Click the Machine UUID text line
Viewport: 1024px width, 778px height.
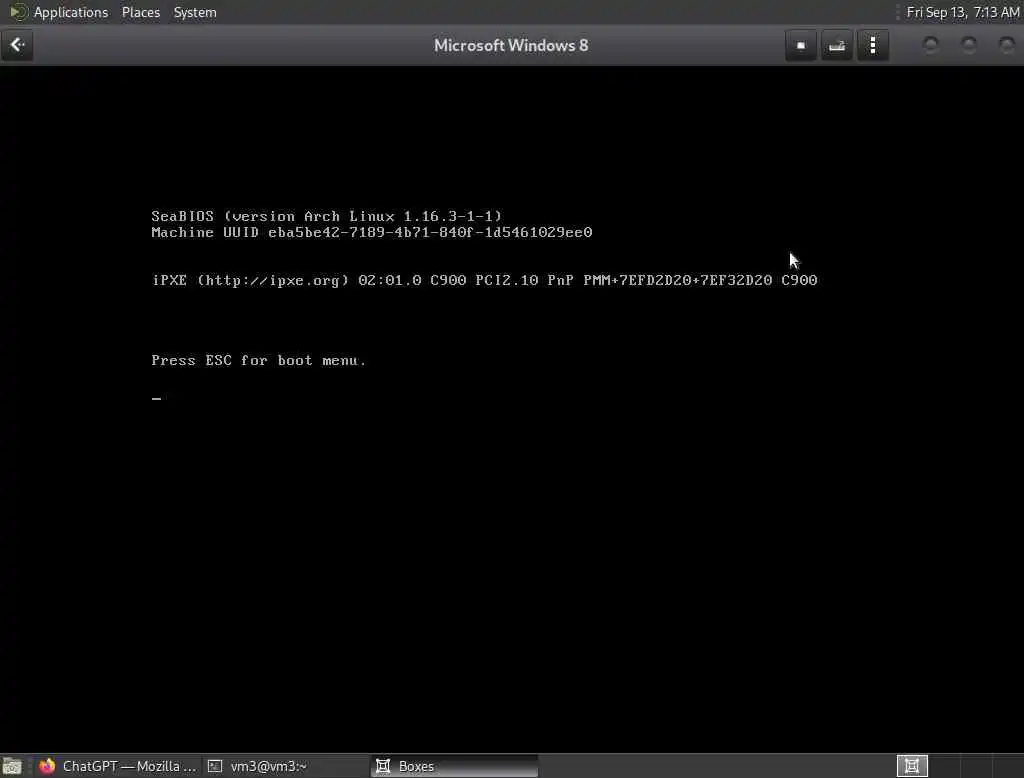coord(372,233)
